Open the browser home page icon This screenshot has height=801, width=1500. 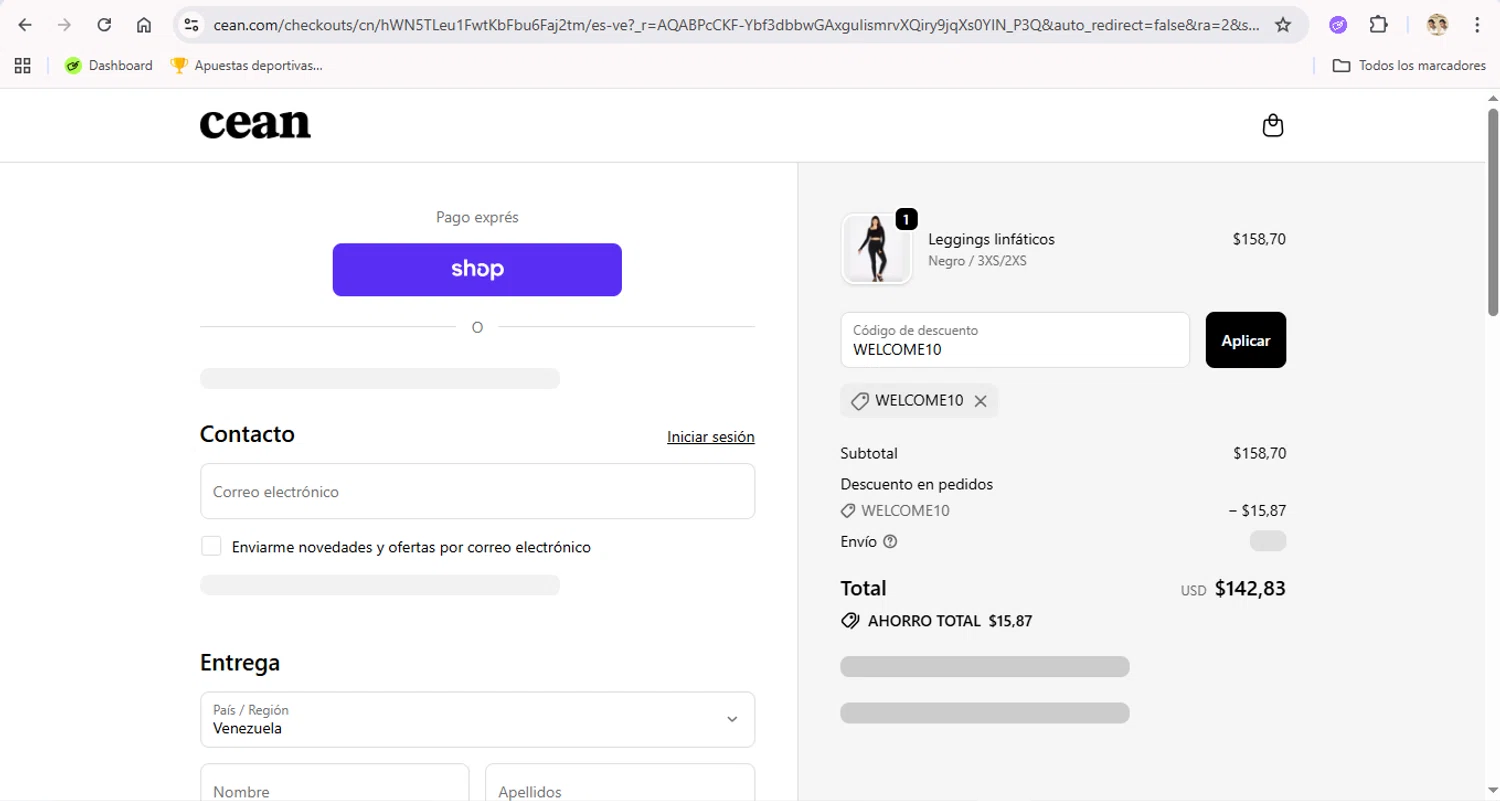[144, 25]
